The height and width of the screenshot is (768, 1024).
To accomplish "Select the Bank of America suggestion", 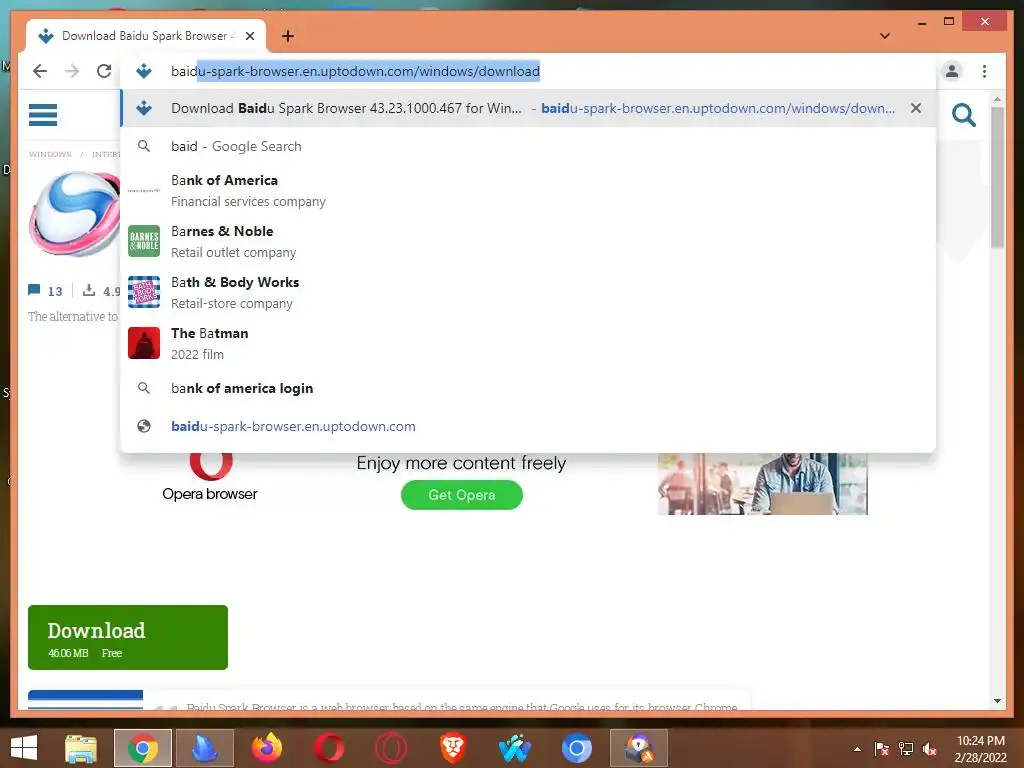I will click(528, 190).
